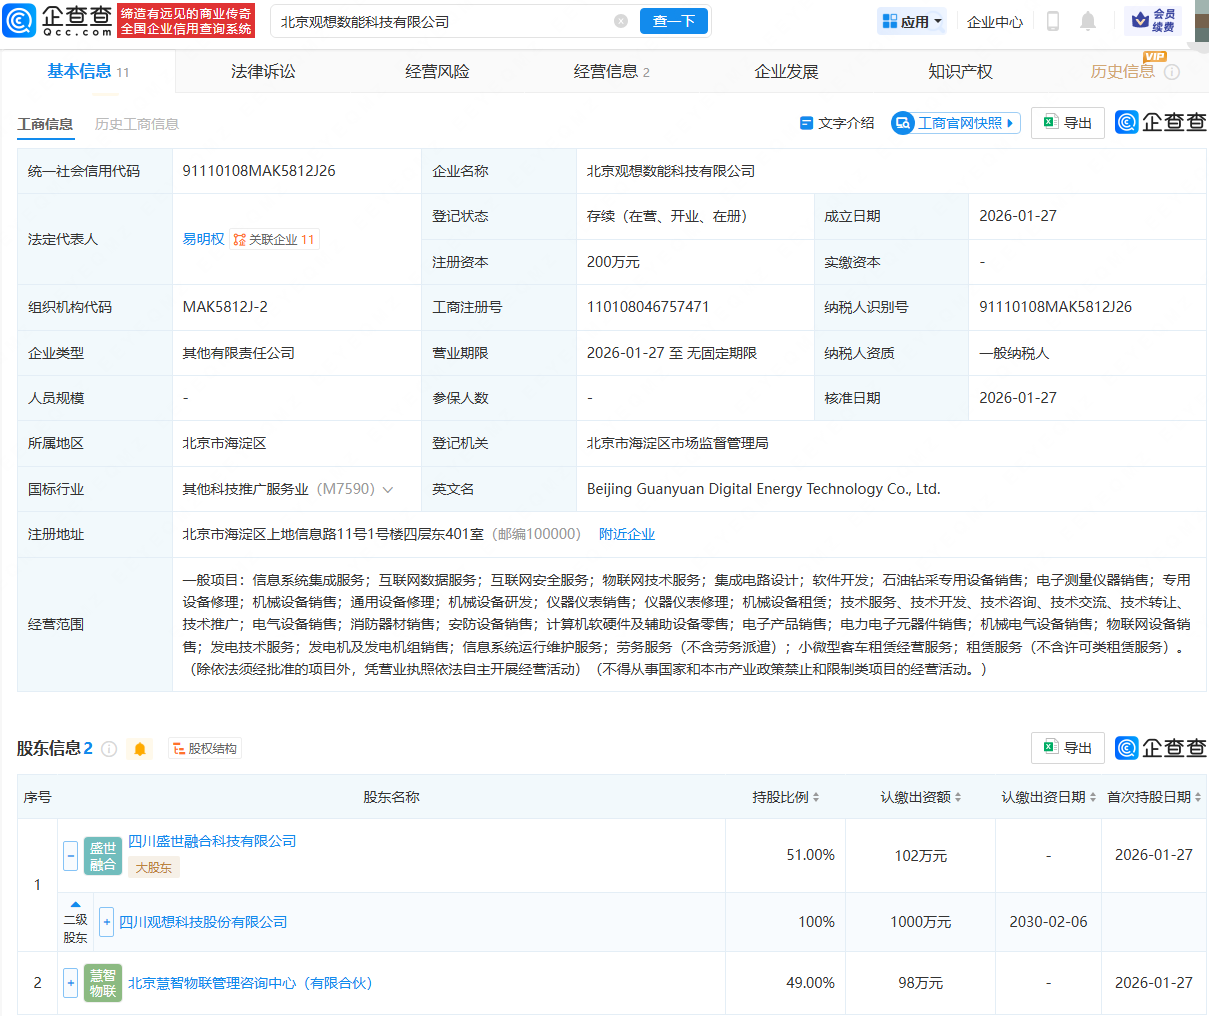Viewport: 1209px width, 1016px height.
Task: Click the mobile phone icon in header
Action: (1052, 21)
